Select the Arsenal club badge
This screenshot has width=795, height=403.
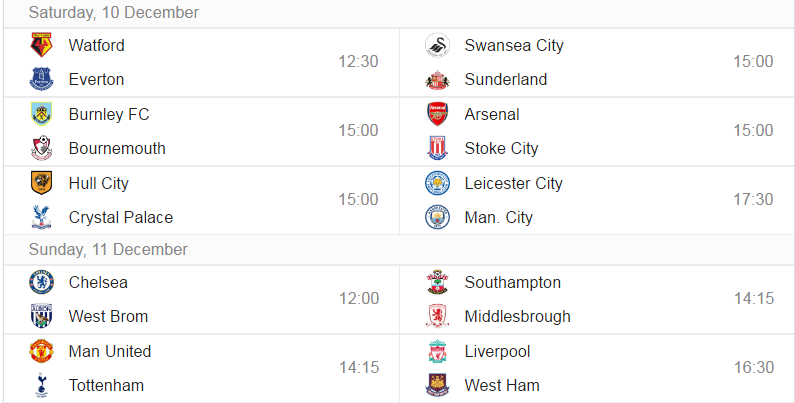438,114
